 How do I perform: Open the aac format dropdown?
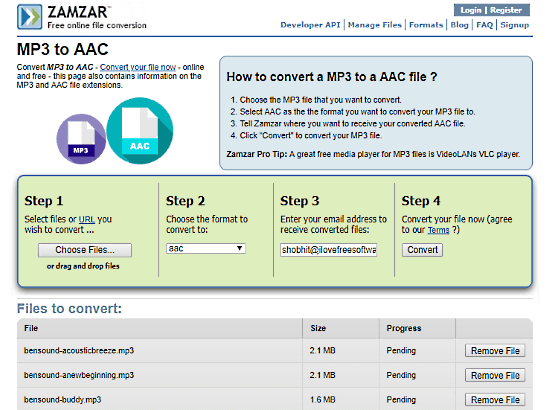[206, 249]
